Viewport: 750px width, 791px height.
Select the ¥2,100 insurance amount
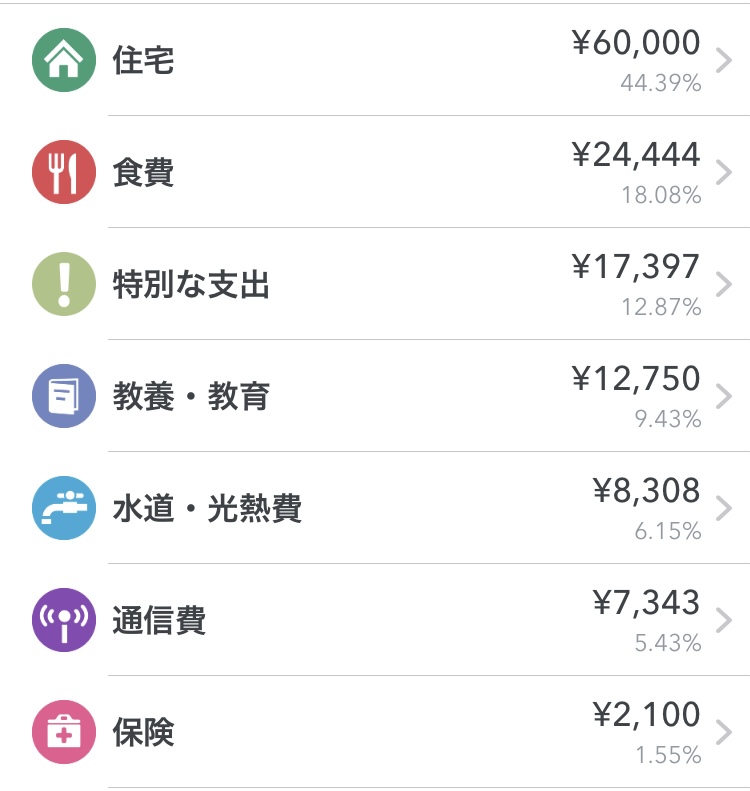tap(647, 714)
